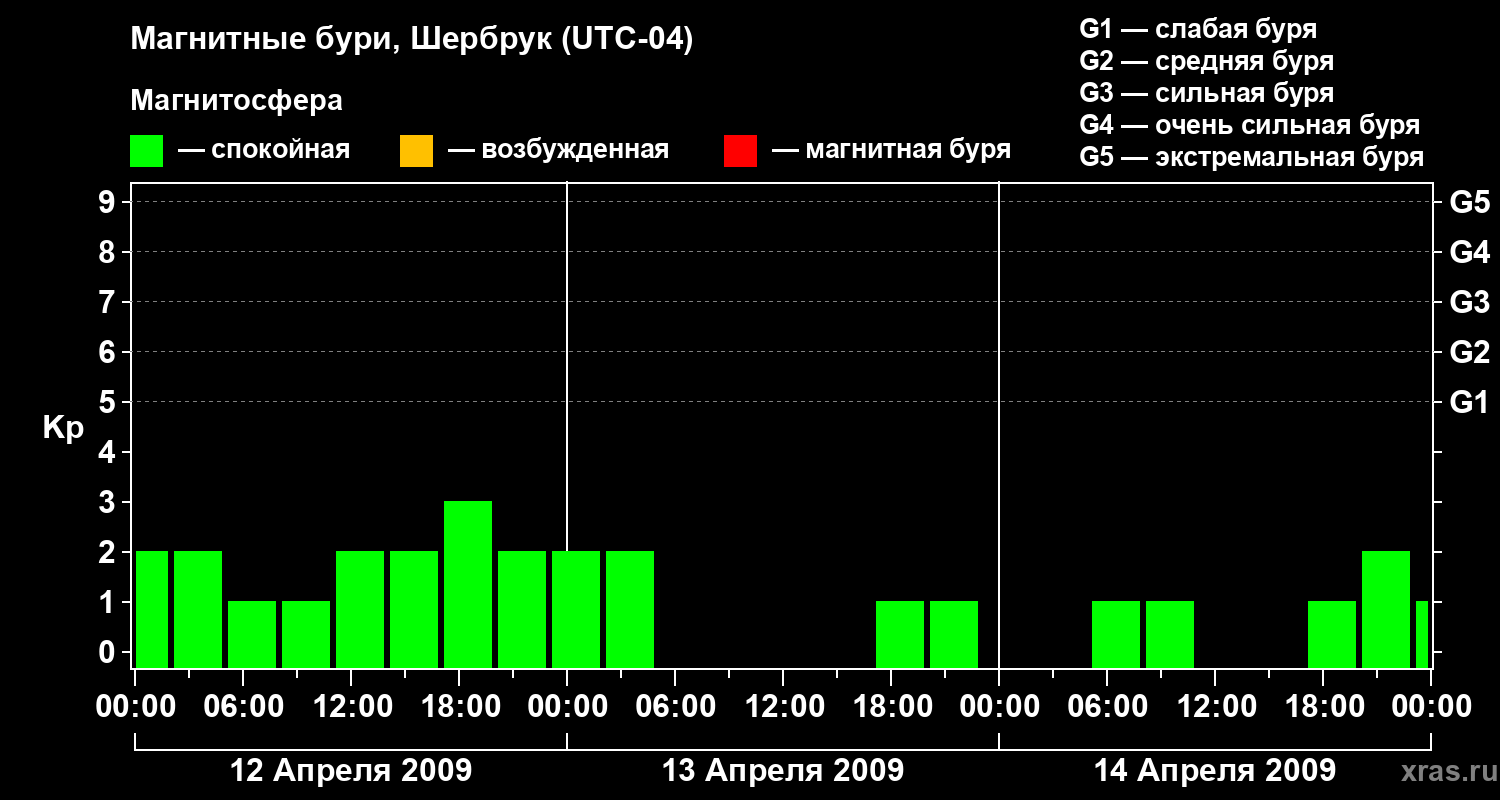Click the '— спокойная' legend label
Viewport: 1500px width, 800px height.
click(264, 151)
